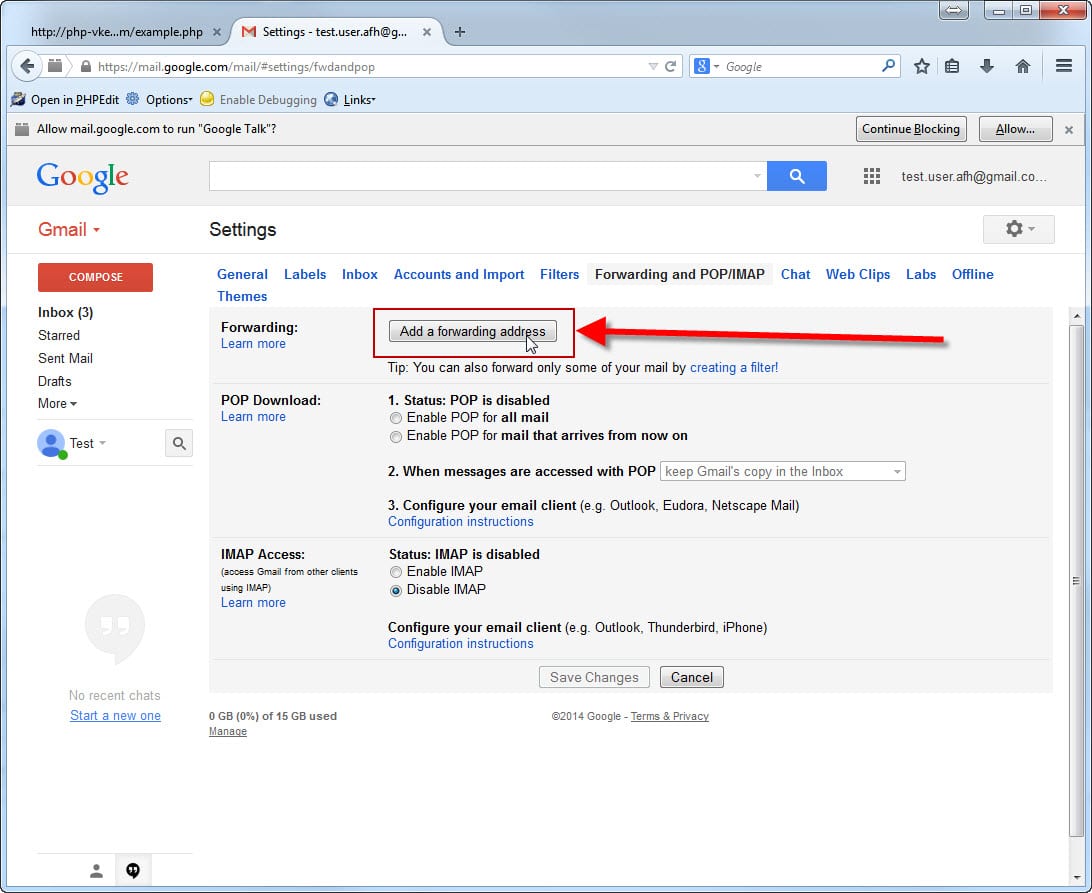Click the chat search magnifier icon
This screenshot has height=893, width=1092.
(178, 443)
